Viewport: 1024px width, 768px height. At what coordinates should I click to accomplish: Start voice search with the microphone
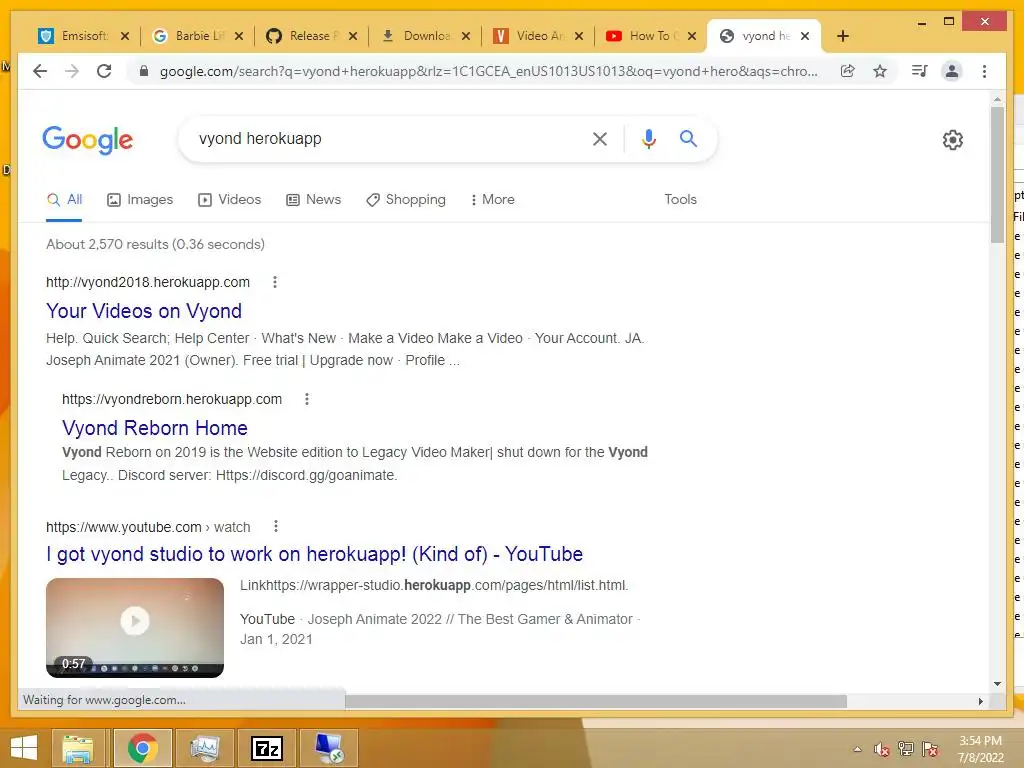tap(648, 138)
